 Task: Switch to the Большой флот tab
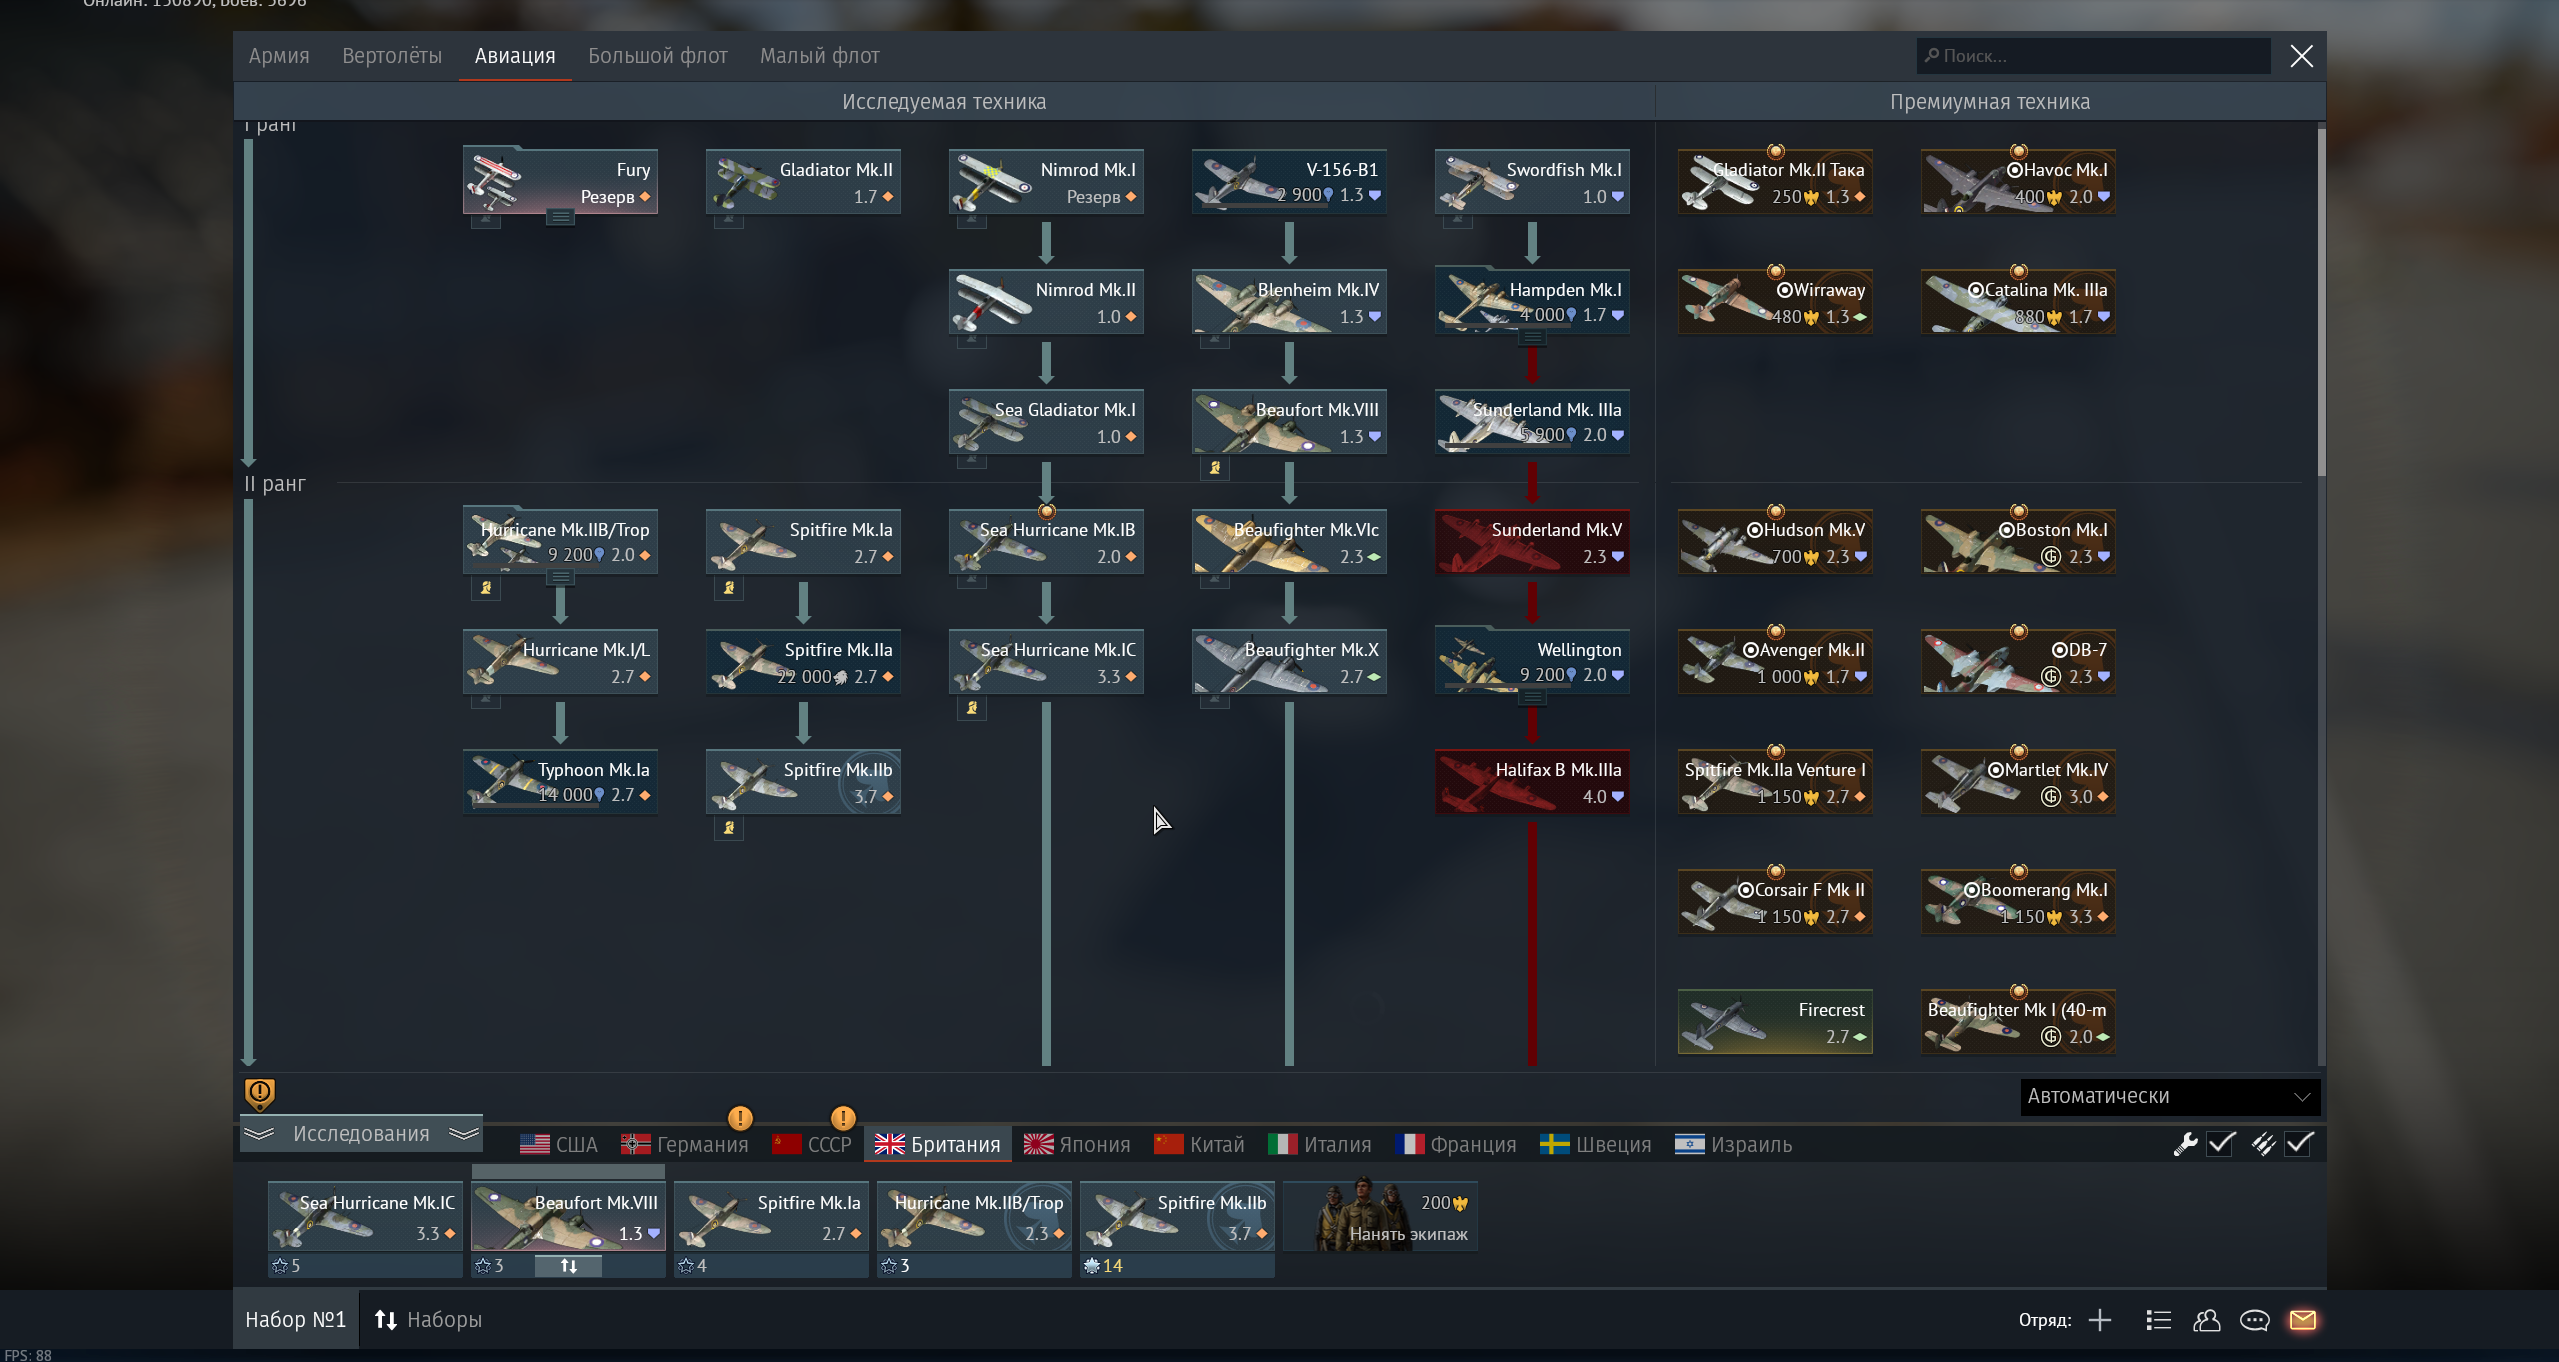coord(658,56)
